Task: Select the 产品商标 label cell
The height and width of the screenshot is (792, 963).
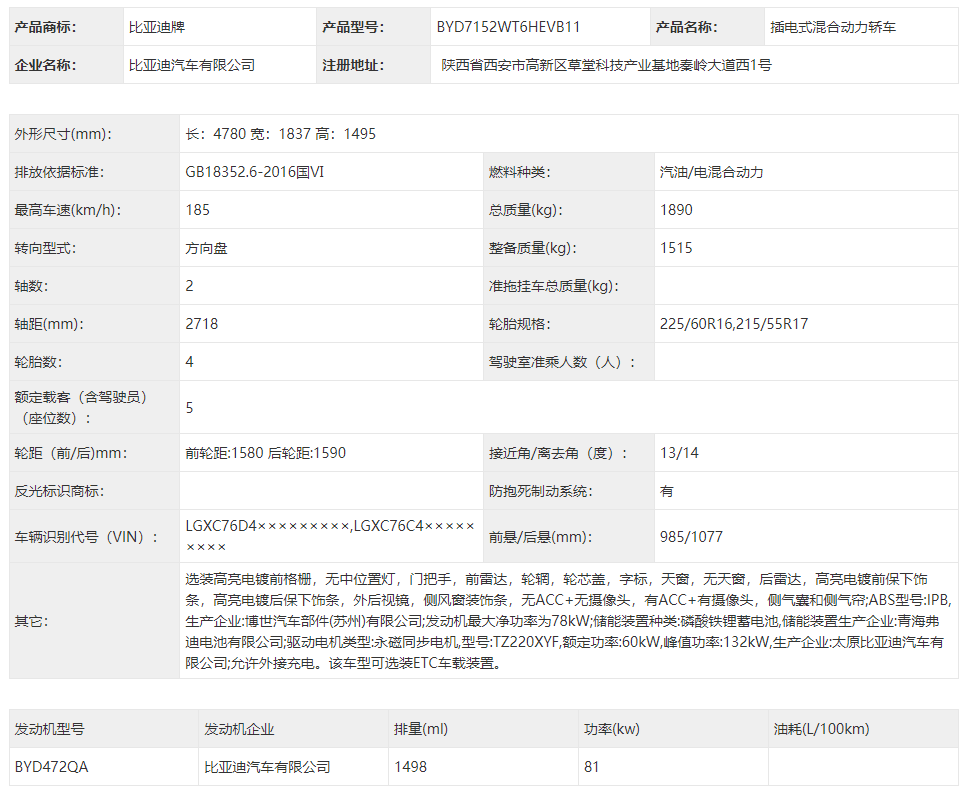Action: (x=66, y=27)
